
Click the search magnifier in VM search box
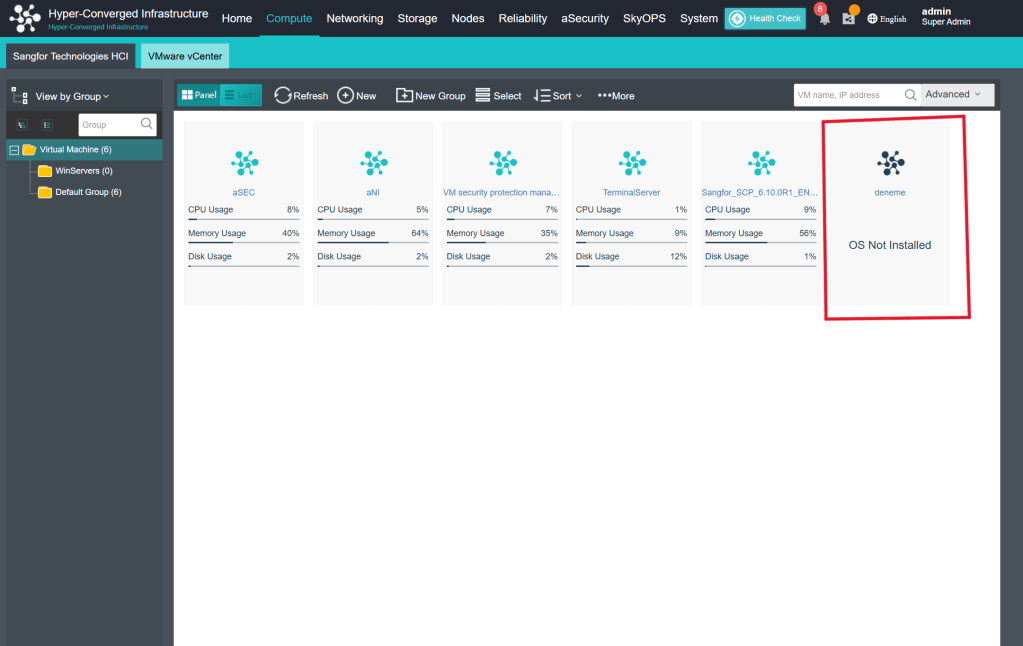point(910,95)
